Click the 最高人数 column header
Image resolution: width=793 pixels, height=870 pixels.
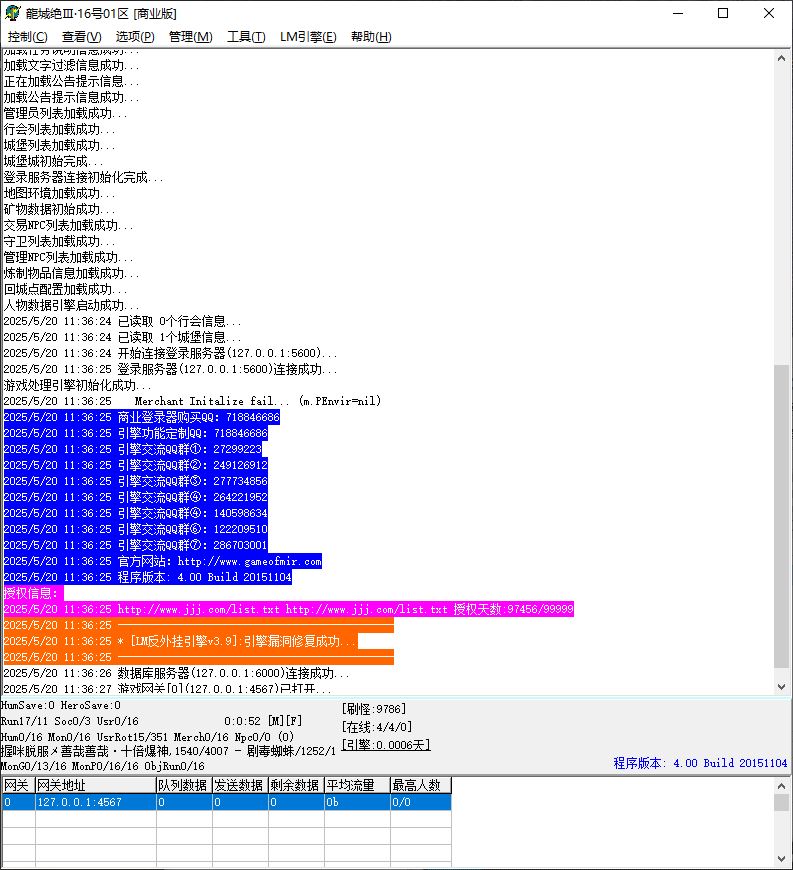tap(421, 785)
